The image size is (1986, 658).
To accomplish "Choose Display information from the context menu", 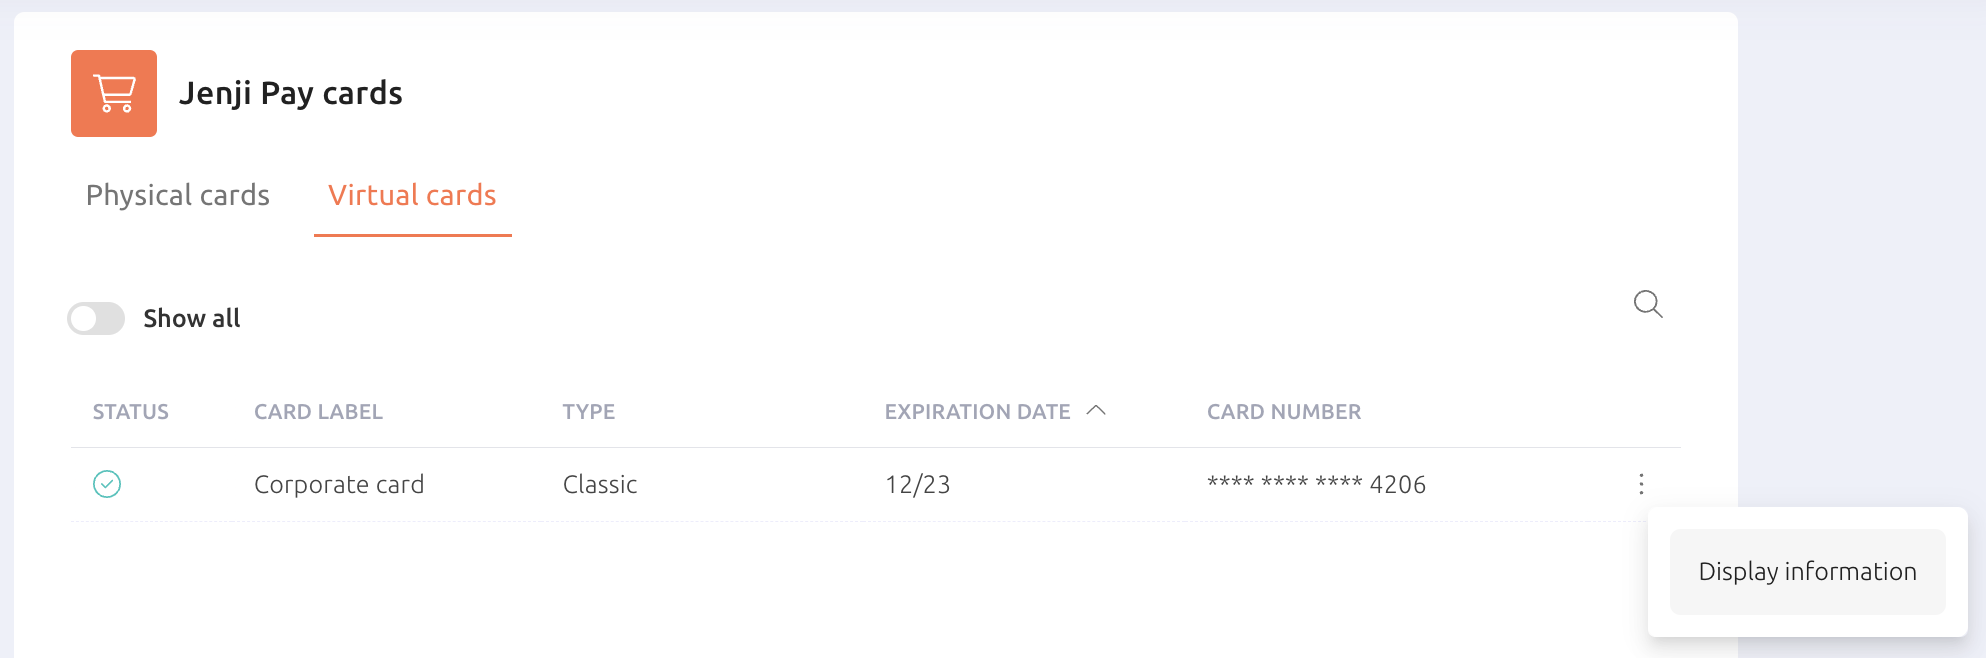I will click(x=1806, y=570).
